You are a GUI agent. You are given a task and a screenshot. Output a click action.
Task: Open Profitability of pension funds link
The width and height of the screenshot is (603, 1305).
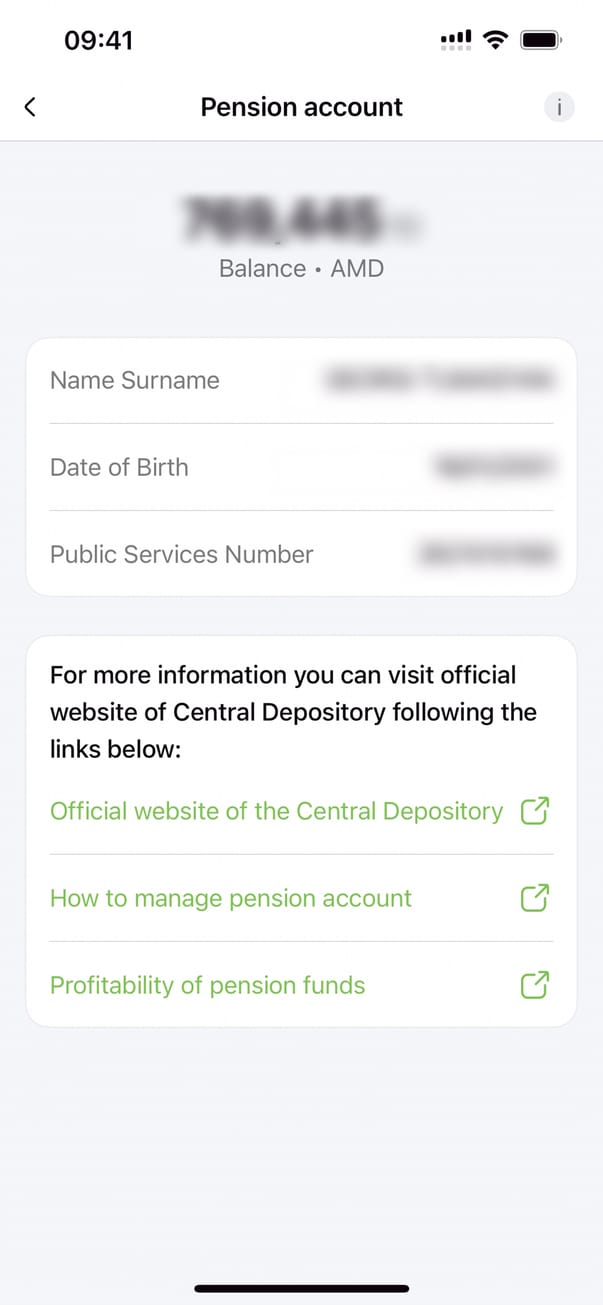tap(208, 985)
